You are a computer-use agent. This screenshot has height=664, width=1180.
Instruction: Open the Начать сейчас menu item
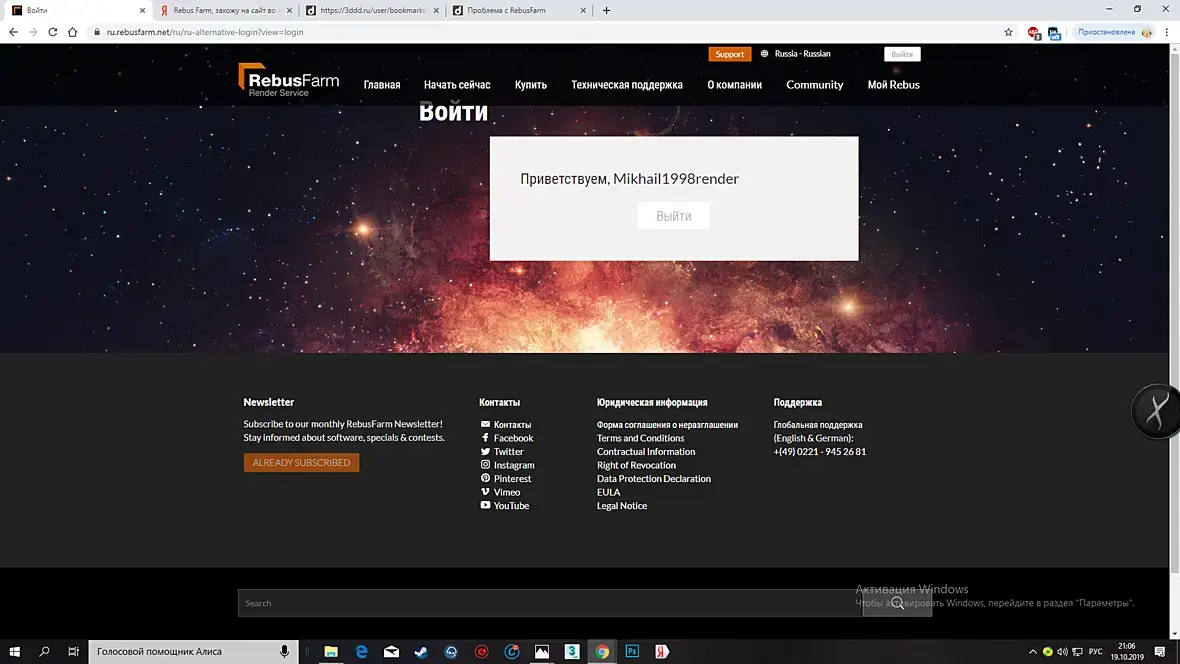(x=457, y=85)
